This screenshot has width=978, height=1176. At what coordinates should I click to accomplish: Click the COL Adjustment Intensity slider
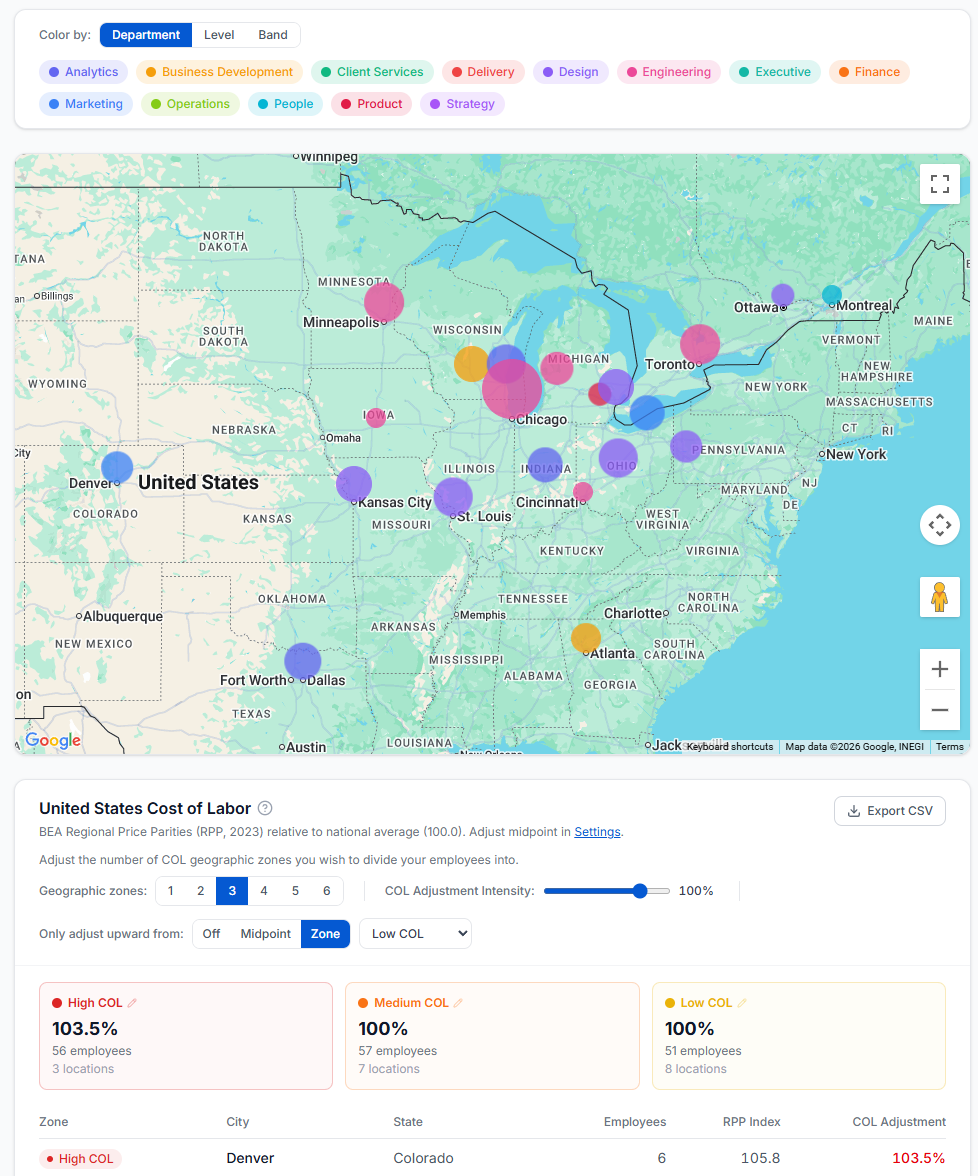click(x=606, y=891)
